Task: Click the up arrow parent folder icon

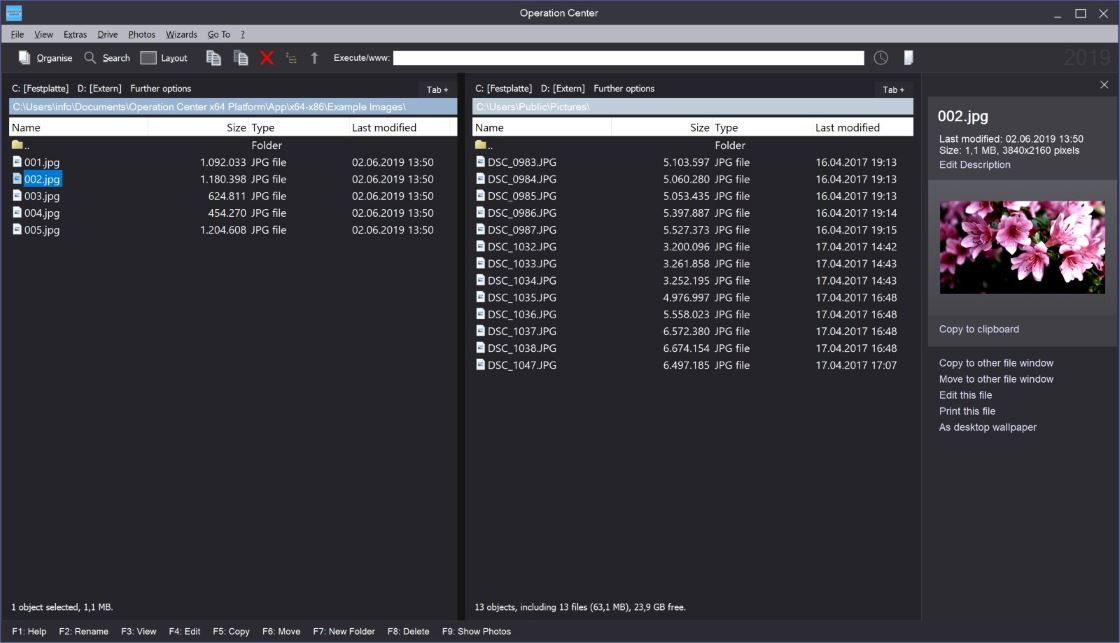Action: (x=314, y=58)
